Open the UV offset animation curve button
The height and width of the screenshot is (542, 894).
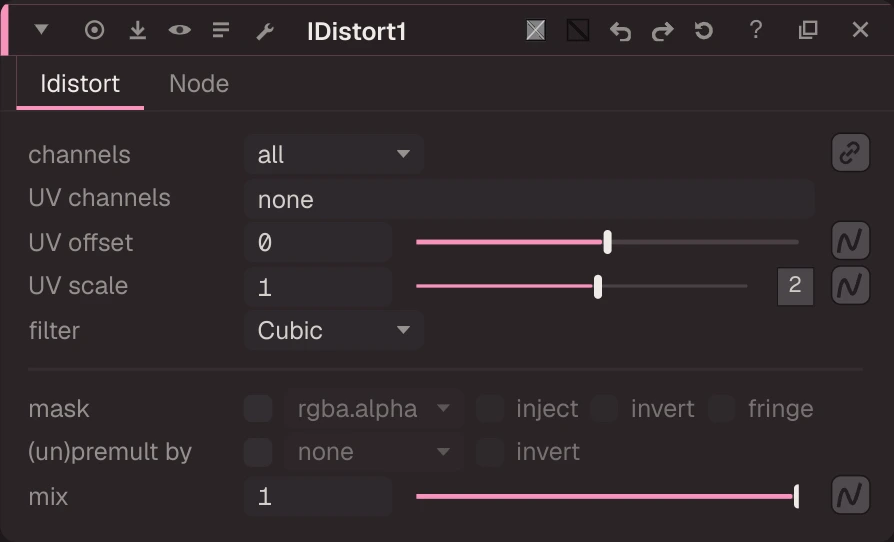click(x=850, y=241)
